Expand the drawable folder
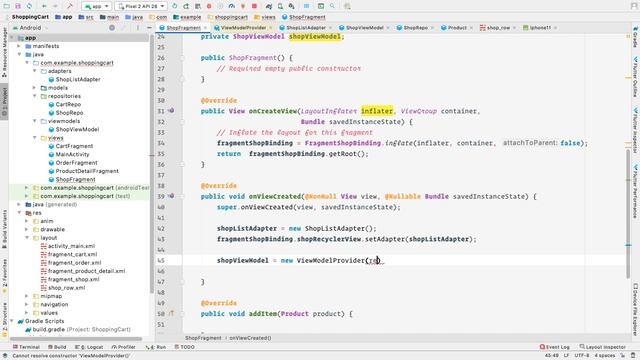 tap(27, 229)
